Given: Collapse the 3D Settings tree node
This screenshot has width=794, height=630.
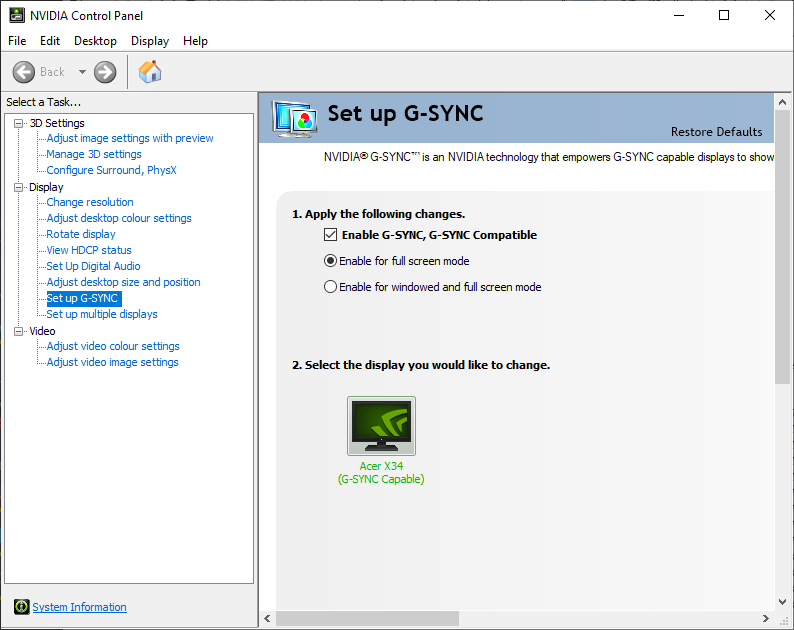Looking at the screenshot, I should point(19,123).
